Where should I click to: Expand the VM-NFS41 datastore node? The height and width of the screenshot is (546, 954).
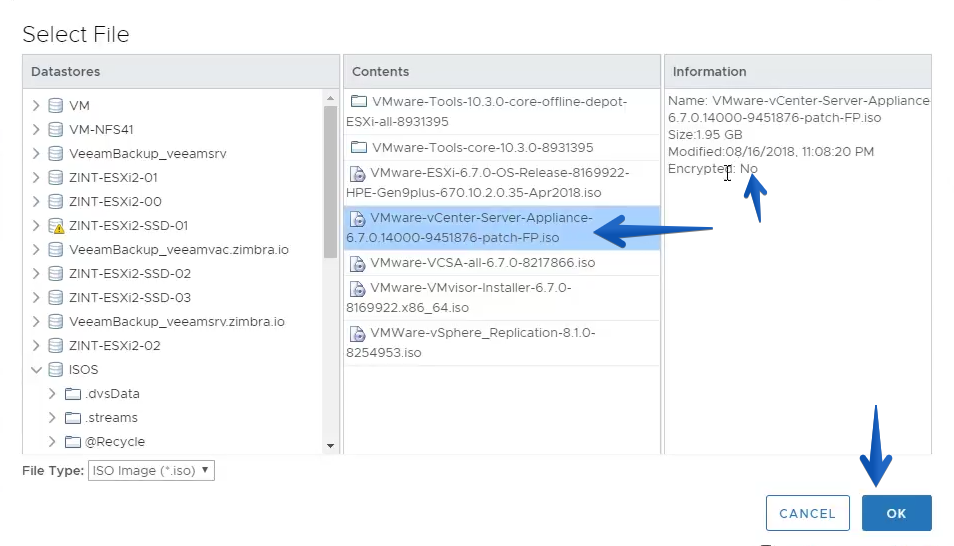[36, 130]
